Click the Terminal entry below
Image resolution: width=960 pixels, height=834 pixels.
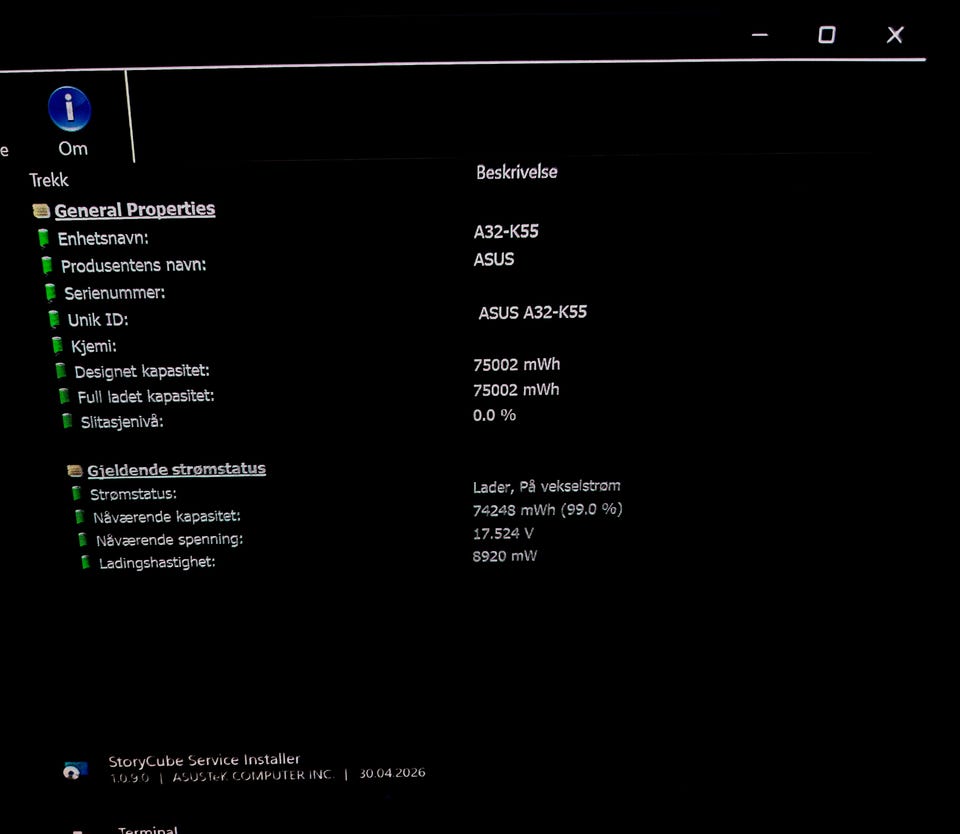(x=148, y=830)
